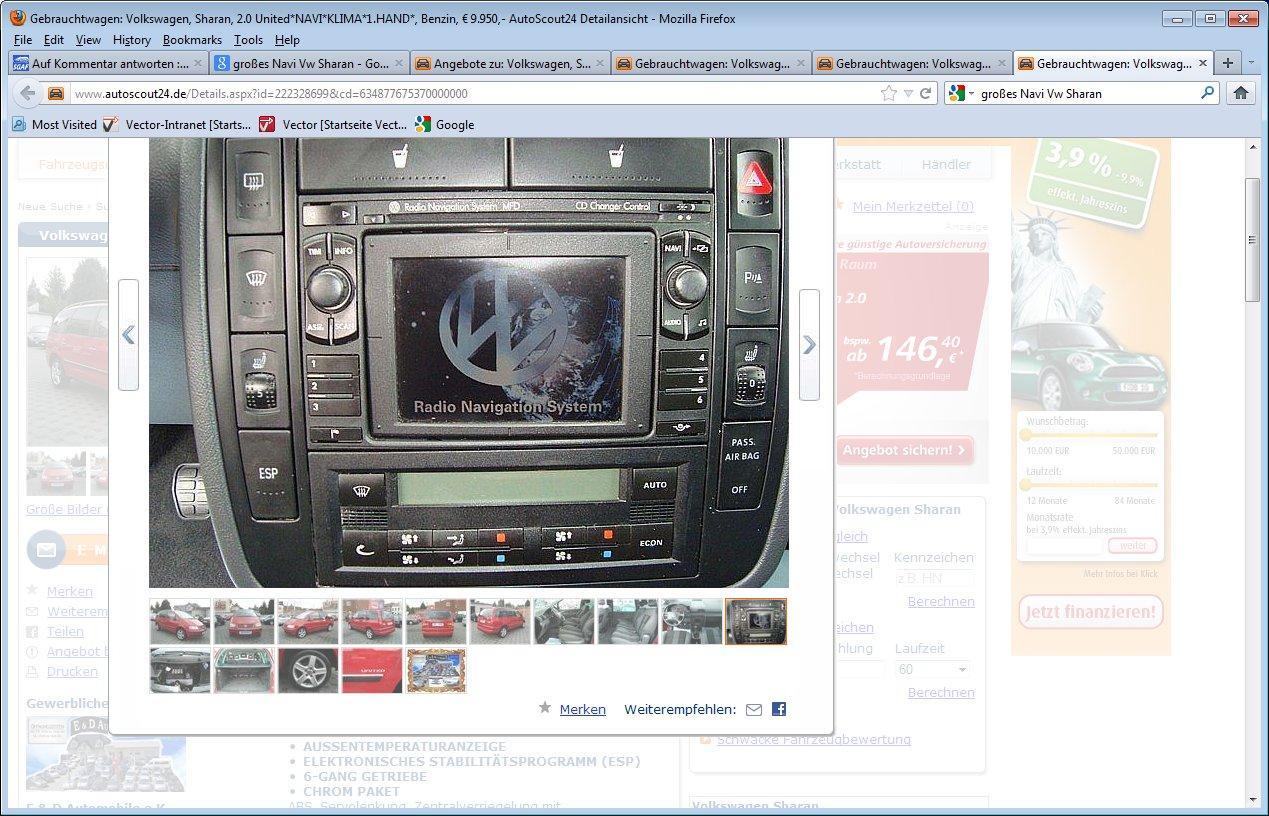
Task: Open the URL history dropdown arrow
Action: pyautogui.click(x=907, y=93)
